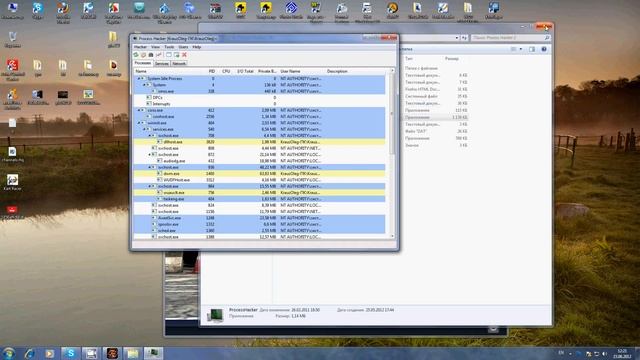Collapse svchost.exe node above audiodg.exe
Screen dimensions: 640x360
click(149, 155)
